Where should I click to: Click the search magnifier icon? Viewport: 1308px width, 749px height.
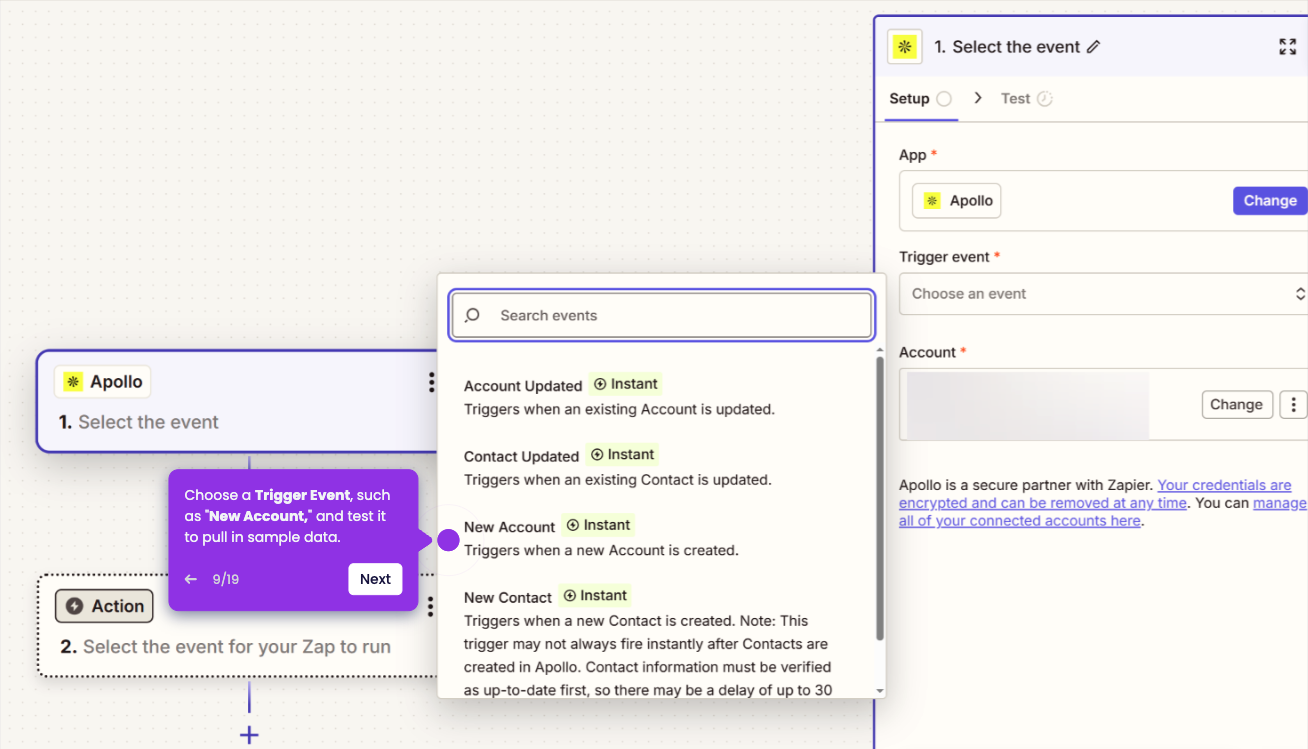coord(473,315)
